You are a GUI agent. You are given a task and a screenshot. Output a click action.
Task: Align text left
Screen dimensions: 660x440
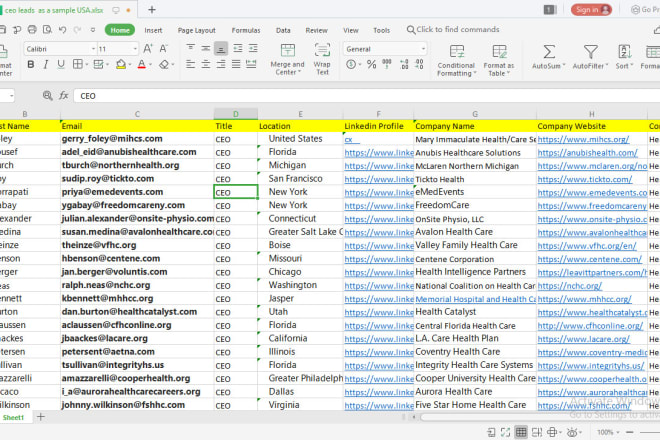tap(190, 64)
